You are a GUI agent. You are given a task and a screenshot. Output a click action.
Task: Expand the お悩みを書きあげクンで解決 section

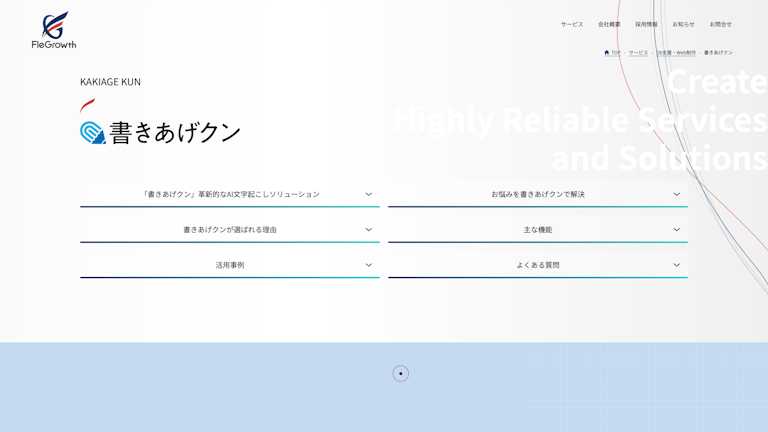[538, 194]
